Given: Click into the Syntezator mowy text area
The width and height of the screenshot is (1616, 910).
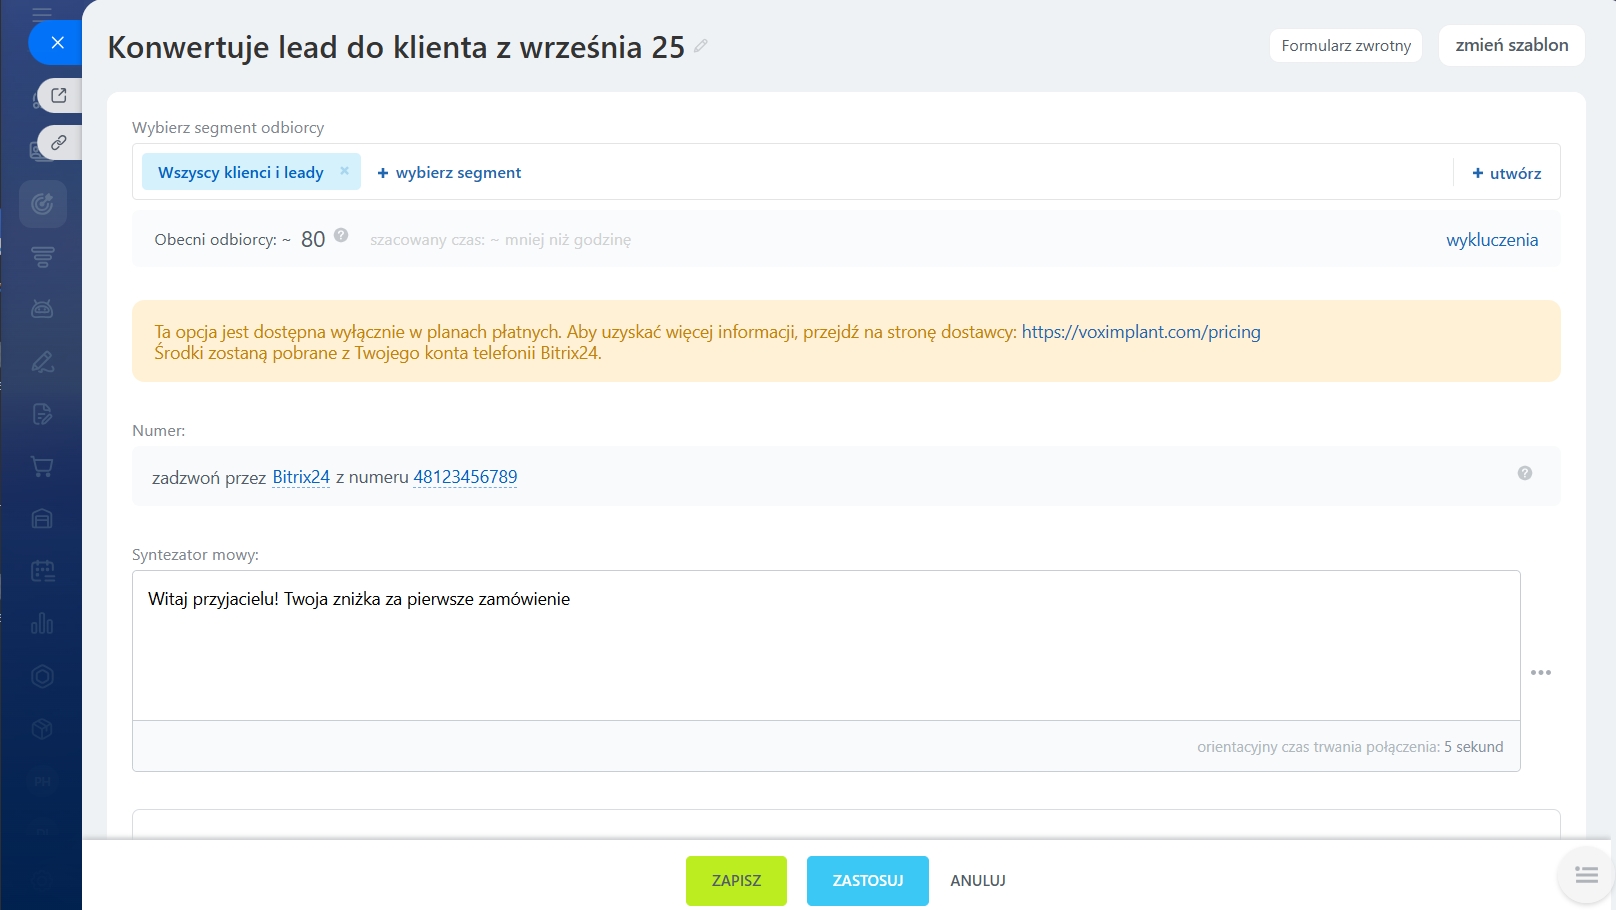Looking at the screenshot, I should [x=825, y=645].
